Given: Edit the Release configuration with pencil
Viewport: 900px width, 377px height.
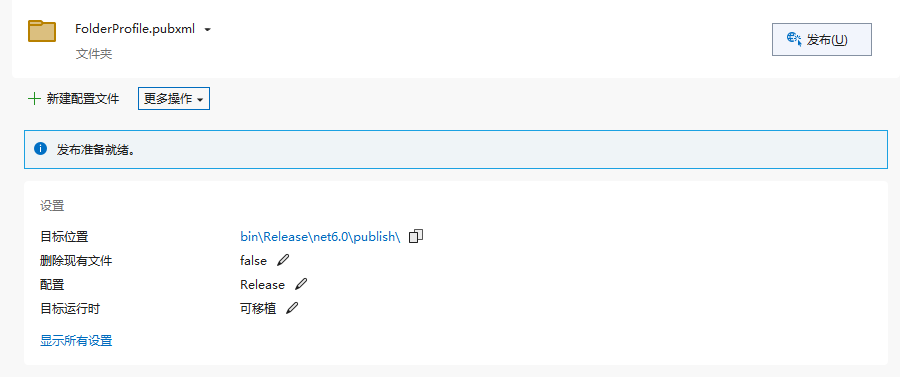Looking at the screenshot, I should (x=301, y=285).
